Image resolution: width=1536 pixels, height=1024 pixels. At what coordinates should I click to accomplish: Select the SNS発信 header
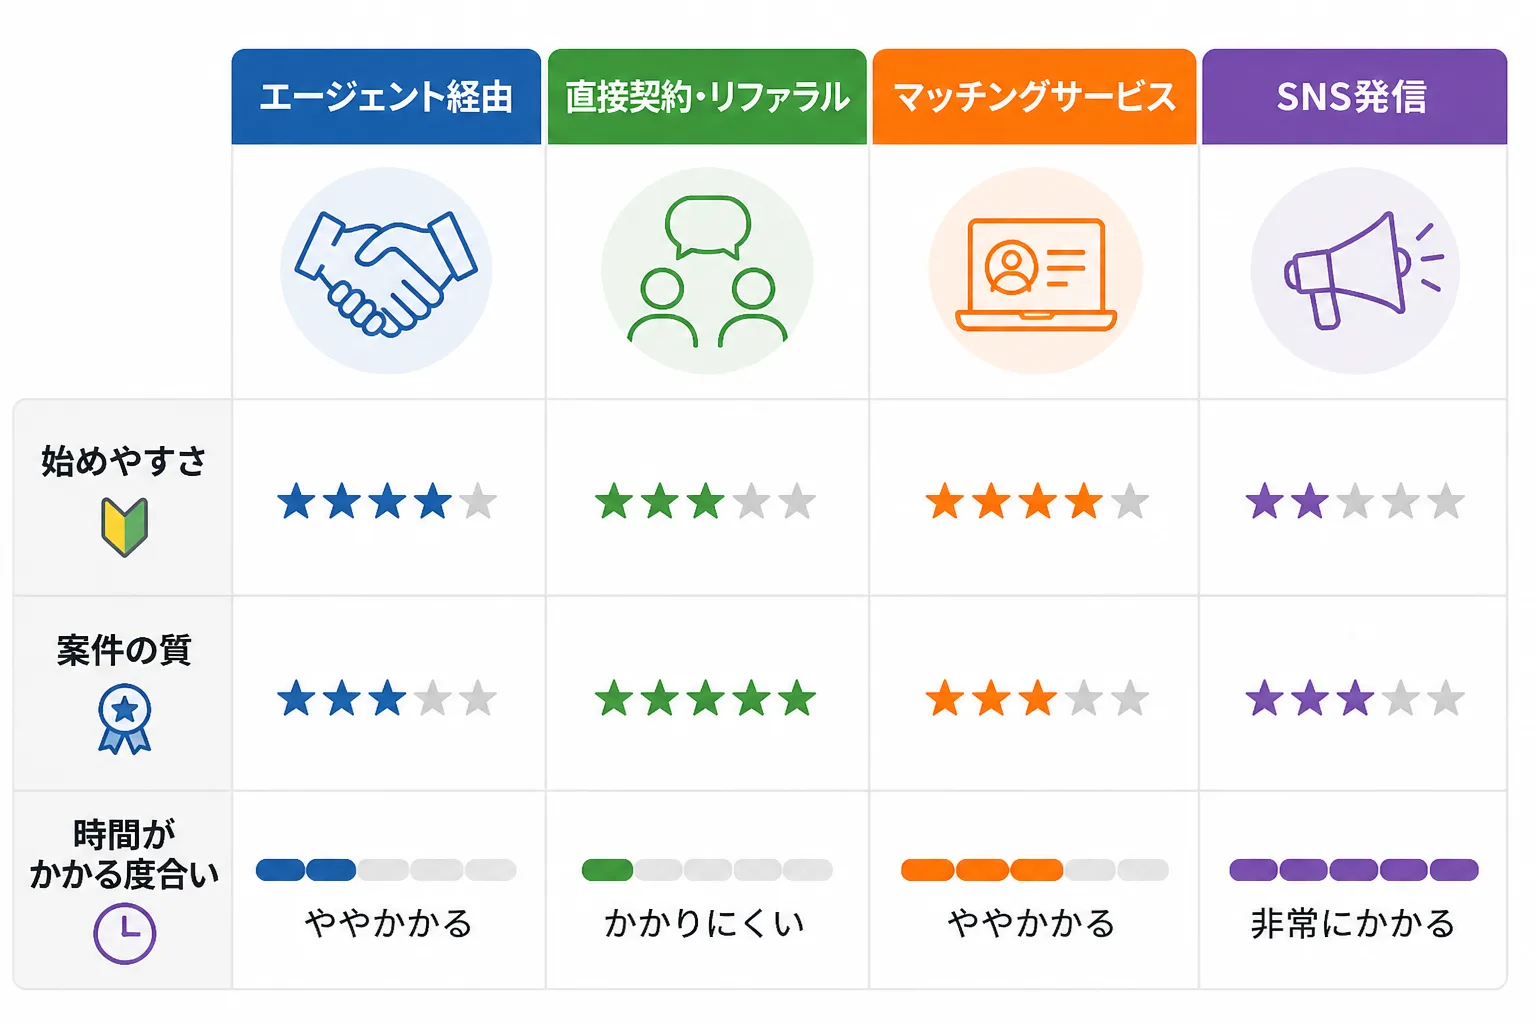[x=1354, y=96]
